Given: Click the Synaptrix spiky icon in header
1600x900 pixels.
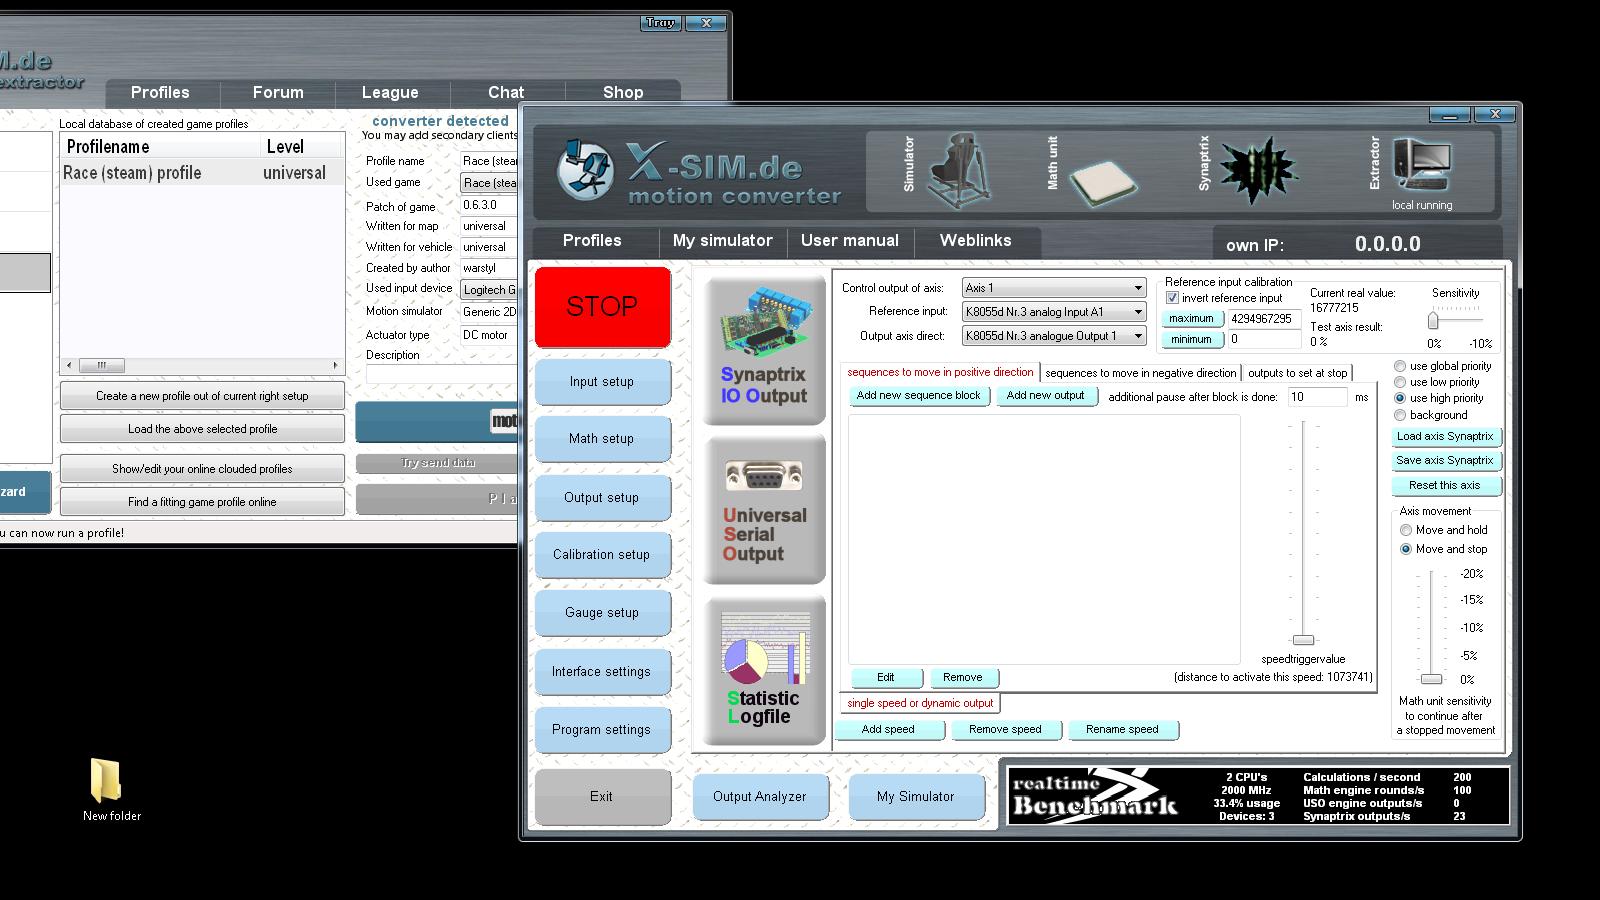Looking at the screenshot, I should [x=1258, y=170].
